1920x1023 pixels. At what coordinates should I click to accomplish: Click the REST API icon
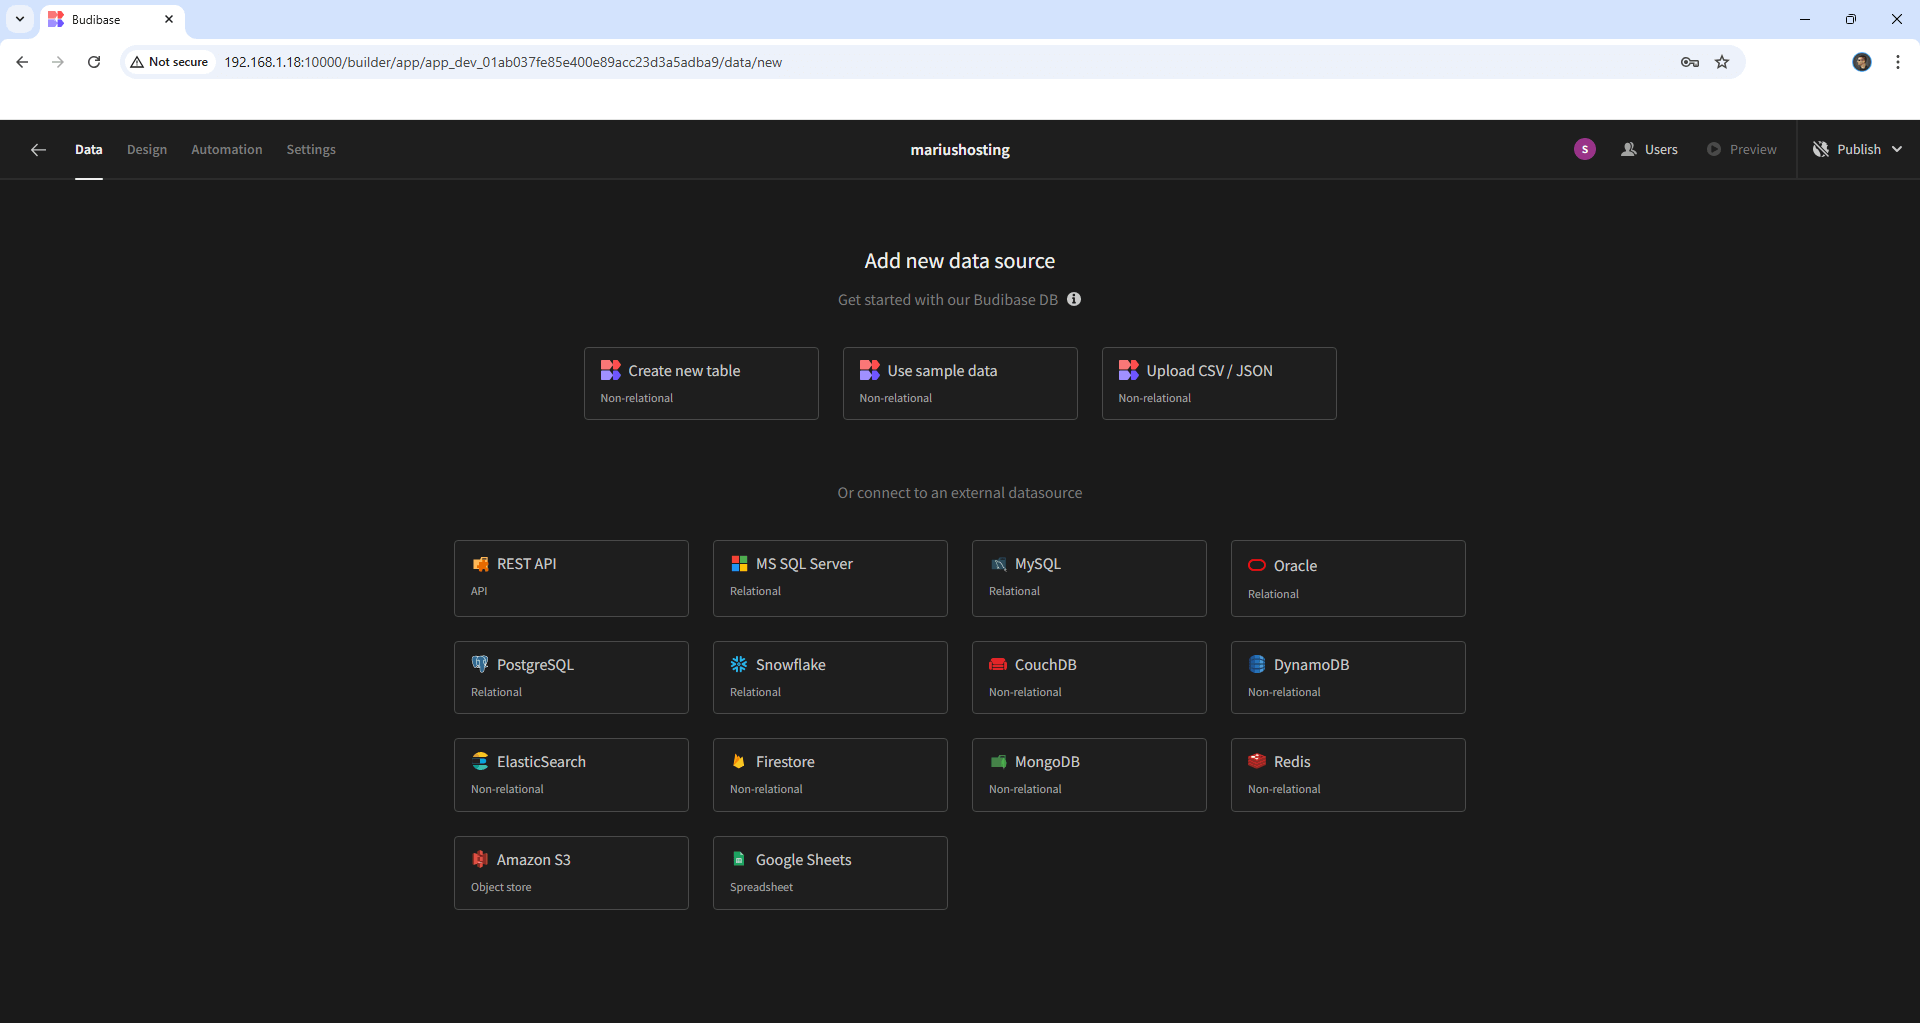(480, 564)
